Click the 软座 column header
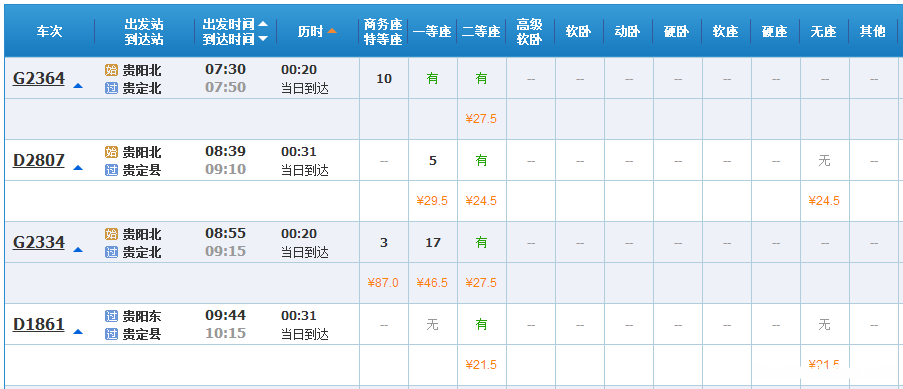Image resolution: width=903 pixels, height=389 pixels. click(726, 32)
